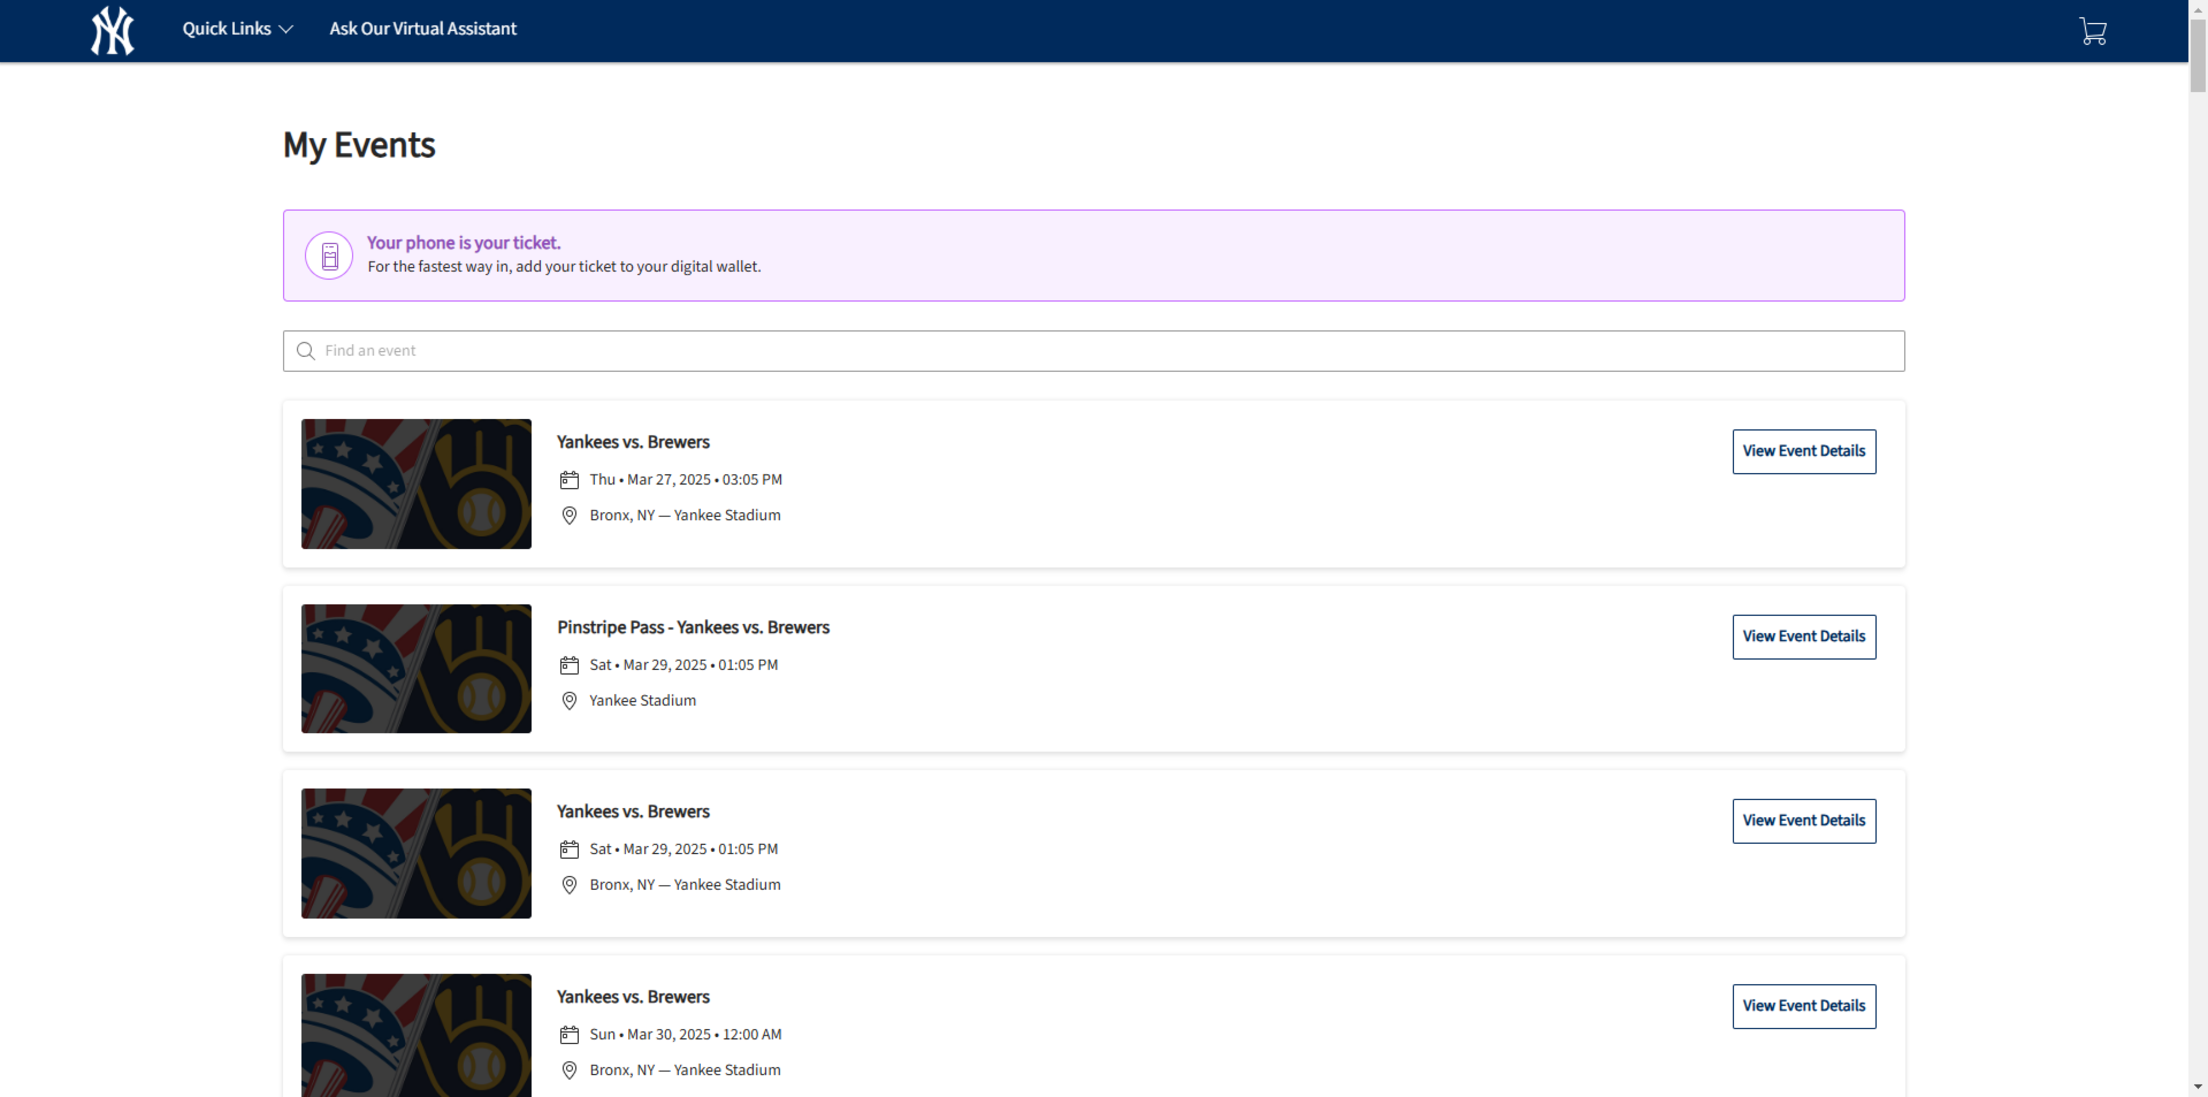The height and width of the screenshot is (1097, 2208).
Task: Click the phone ticket icon in banner
Action: (x=329, y=256)
